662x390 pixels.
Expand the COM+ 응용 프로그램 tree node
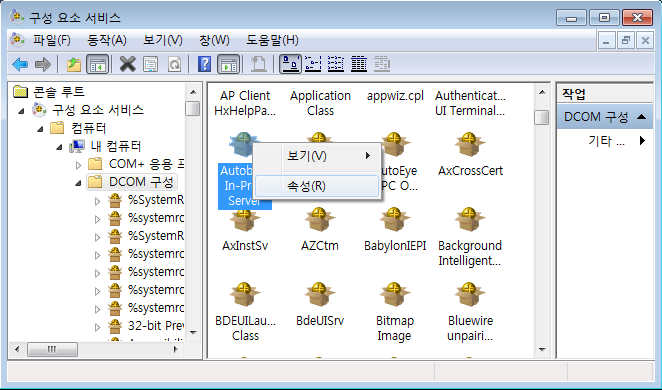pyautogui.click(x=79, y=164)
